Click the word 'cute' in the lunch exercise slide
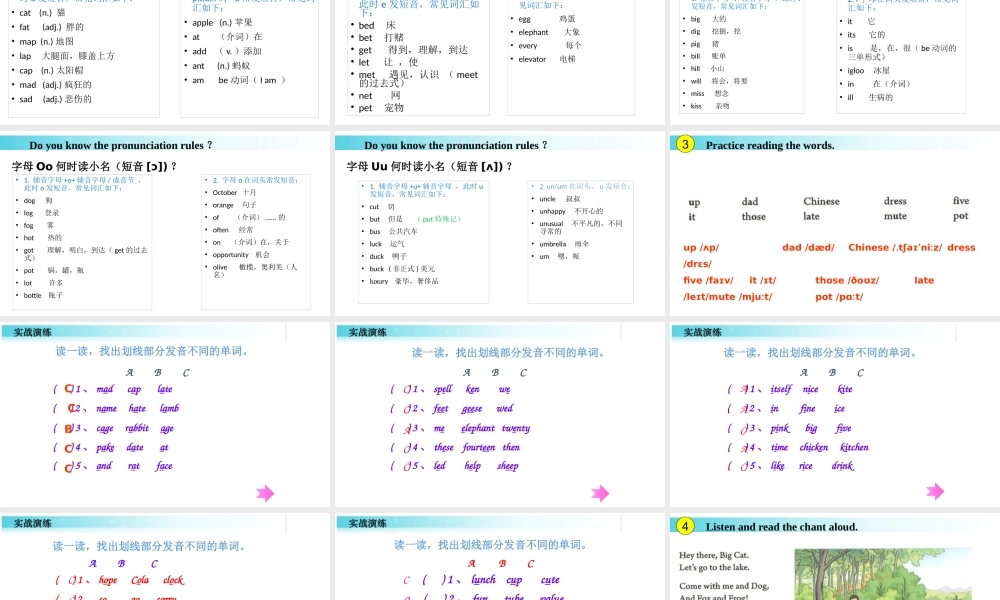The width and height of the screenshot is (1000, 600). (550, 580)
